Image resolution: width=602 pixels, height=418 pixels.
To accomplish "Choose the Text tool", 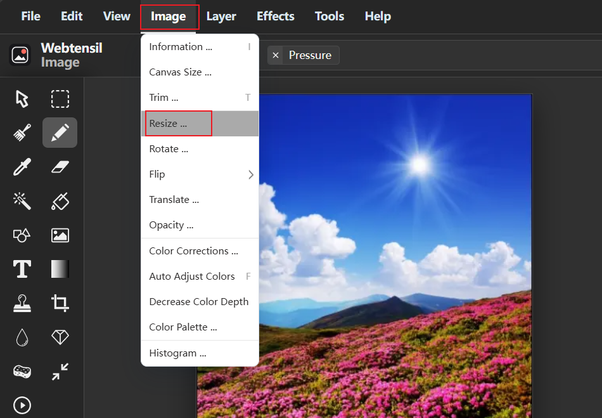I will (22, 269).
